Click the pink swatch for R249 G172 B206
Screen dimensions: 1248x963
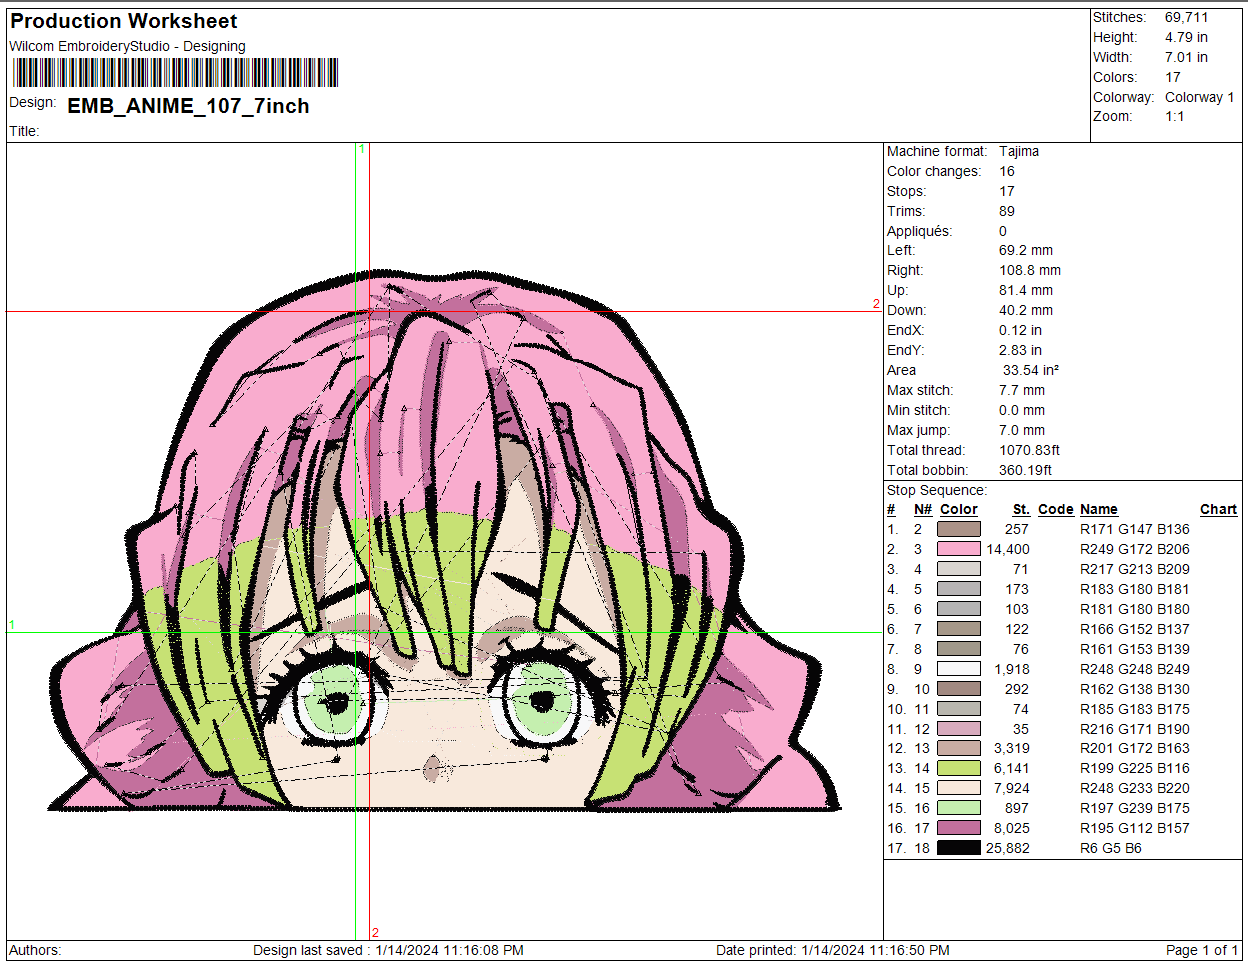[958, 549]
